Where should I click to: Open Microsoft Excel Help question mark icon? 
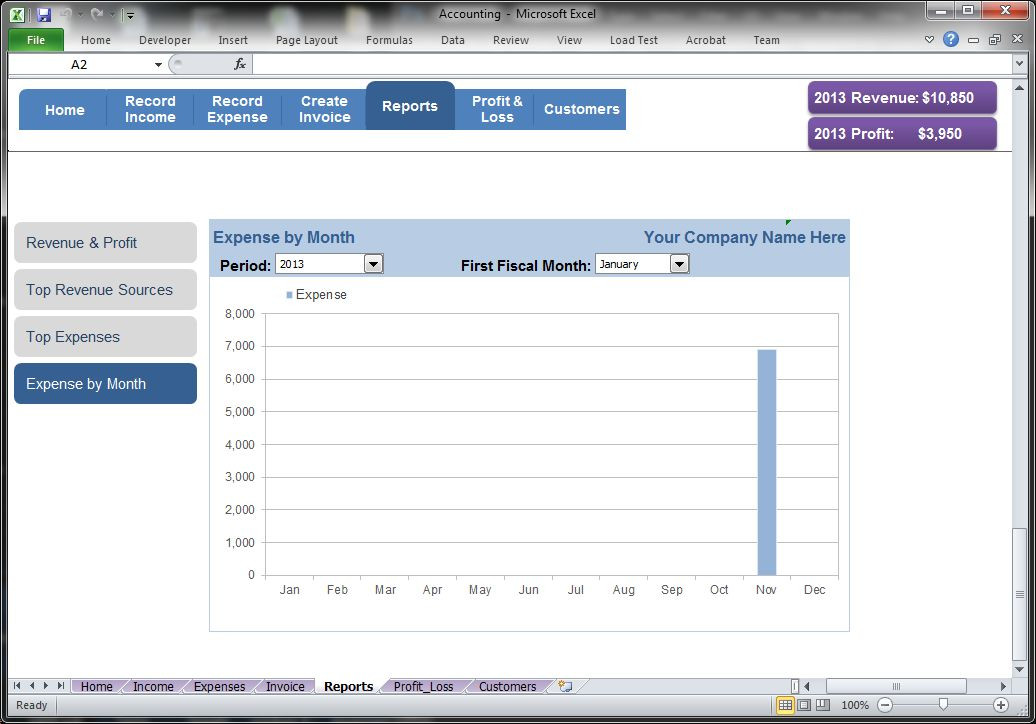(x=951, y=40)
